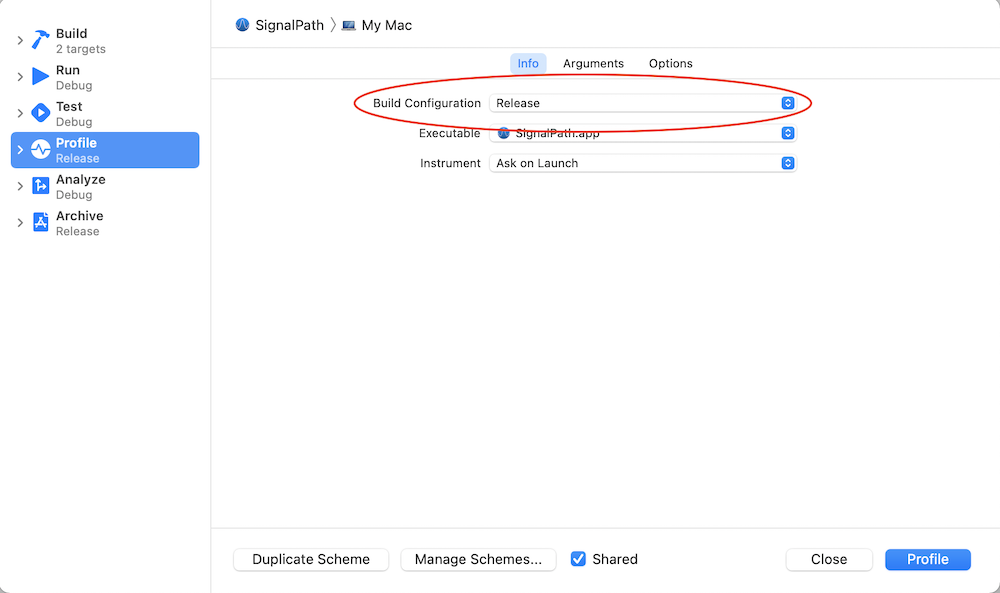Click the blue Profile button

pos(927,560)
